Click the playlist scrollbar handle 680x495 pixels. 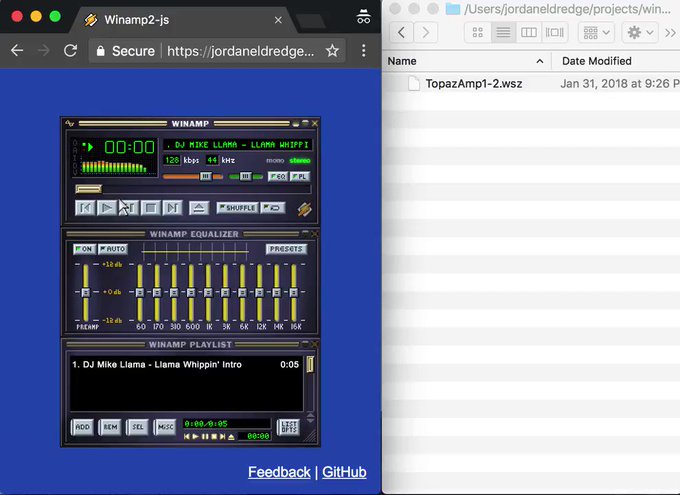[310, 364]
